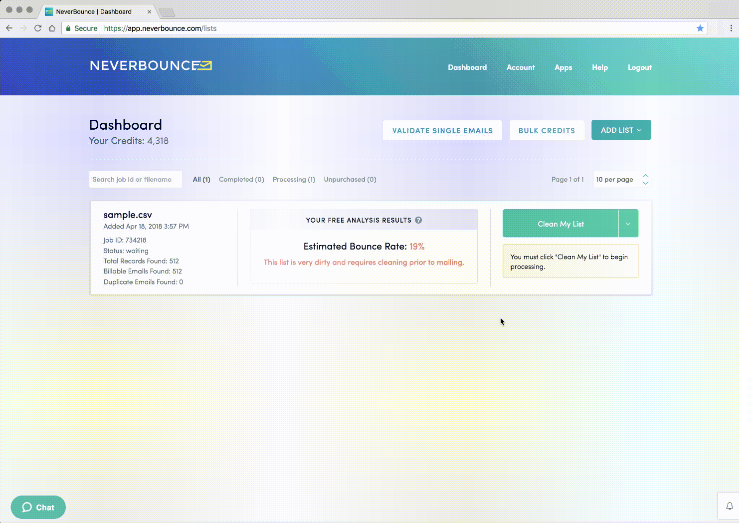This screenshot has width=739, height=523.
Task: Open the browser home icon
Action: point(52,28)
